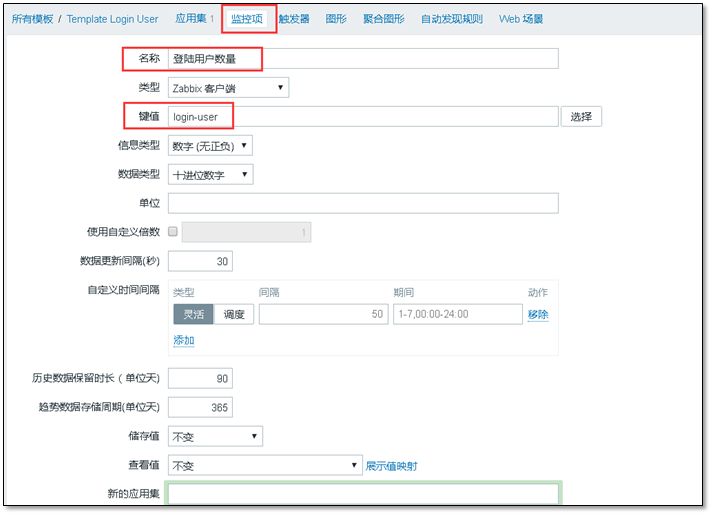Open the 类型 Zabbix 客户端 dropdown
The width and height of the screenshot is (712, 515).
(x=228, y=88)
